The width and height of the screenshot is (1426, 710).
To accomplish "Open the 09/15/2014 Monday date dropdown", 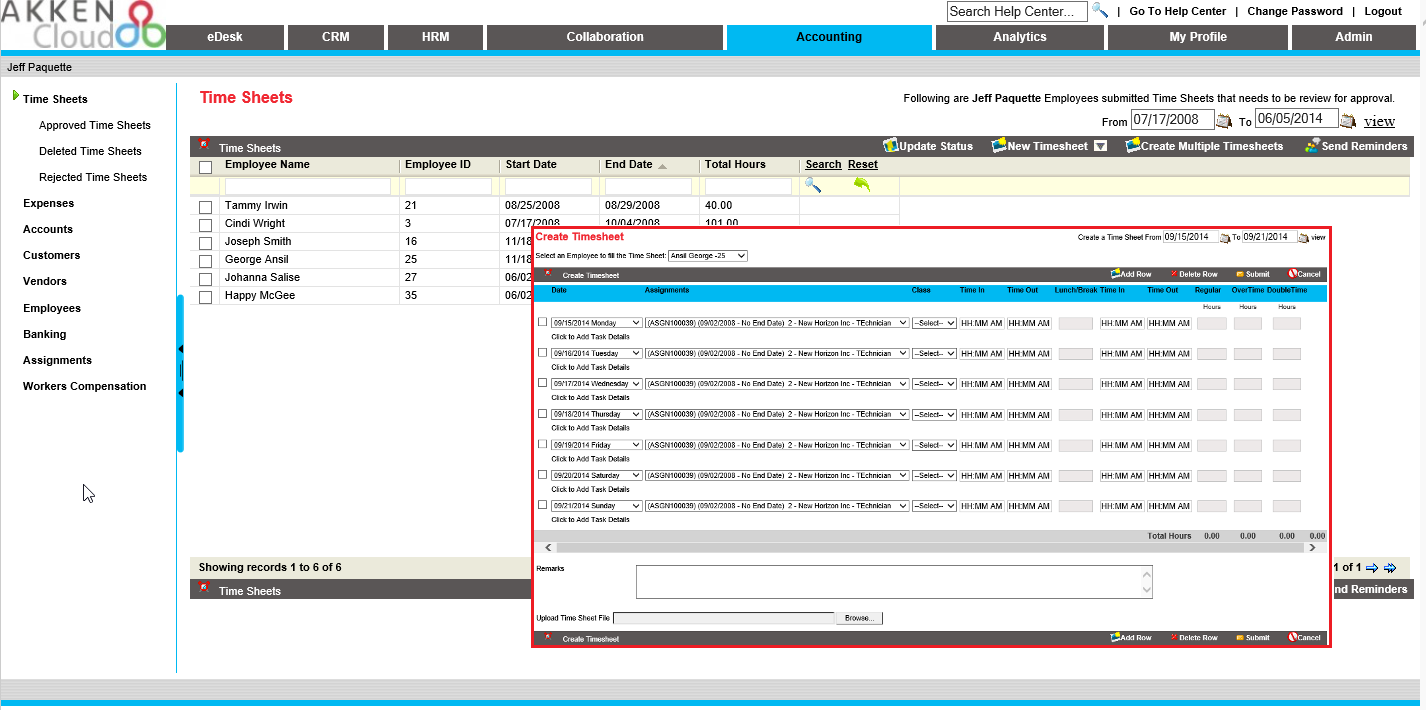I will [x=597, y=323].
